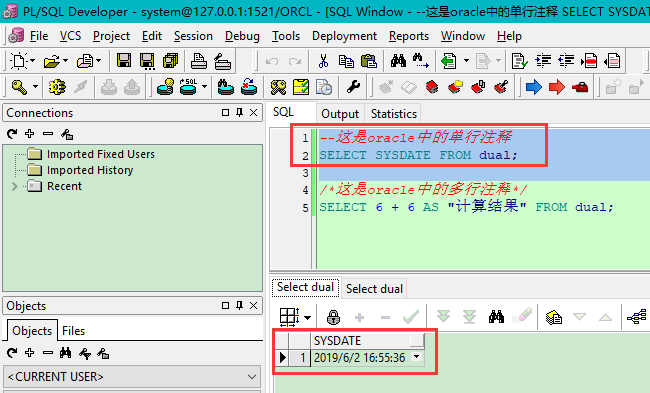Image resolution: width=650 pixels, height=393 pixels.
Task: Open the date cell dropdown for SYSDATE value
Action: coord(417,357)
